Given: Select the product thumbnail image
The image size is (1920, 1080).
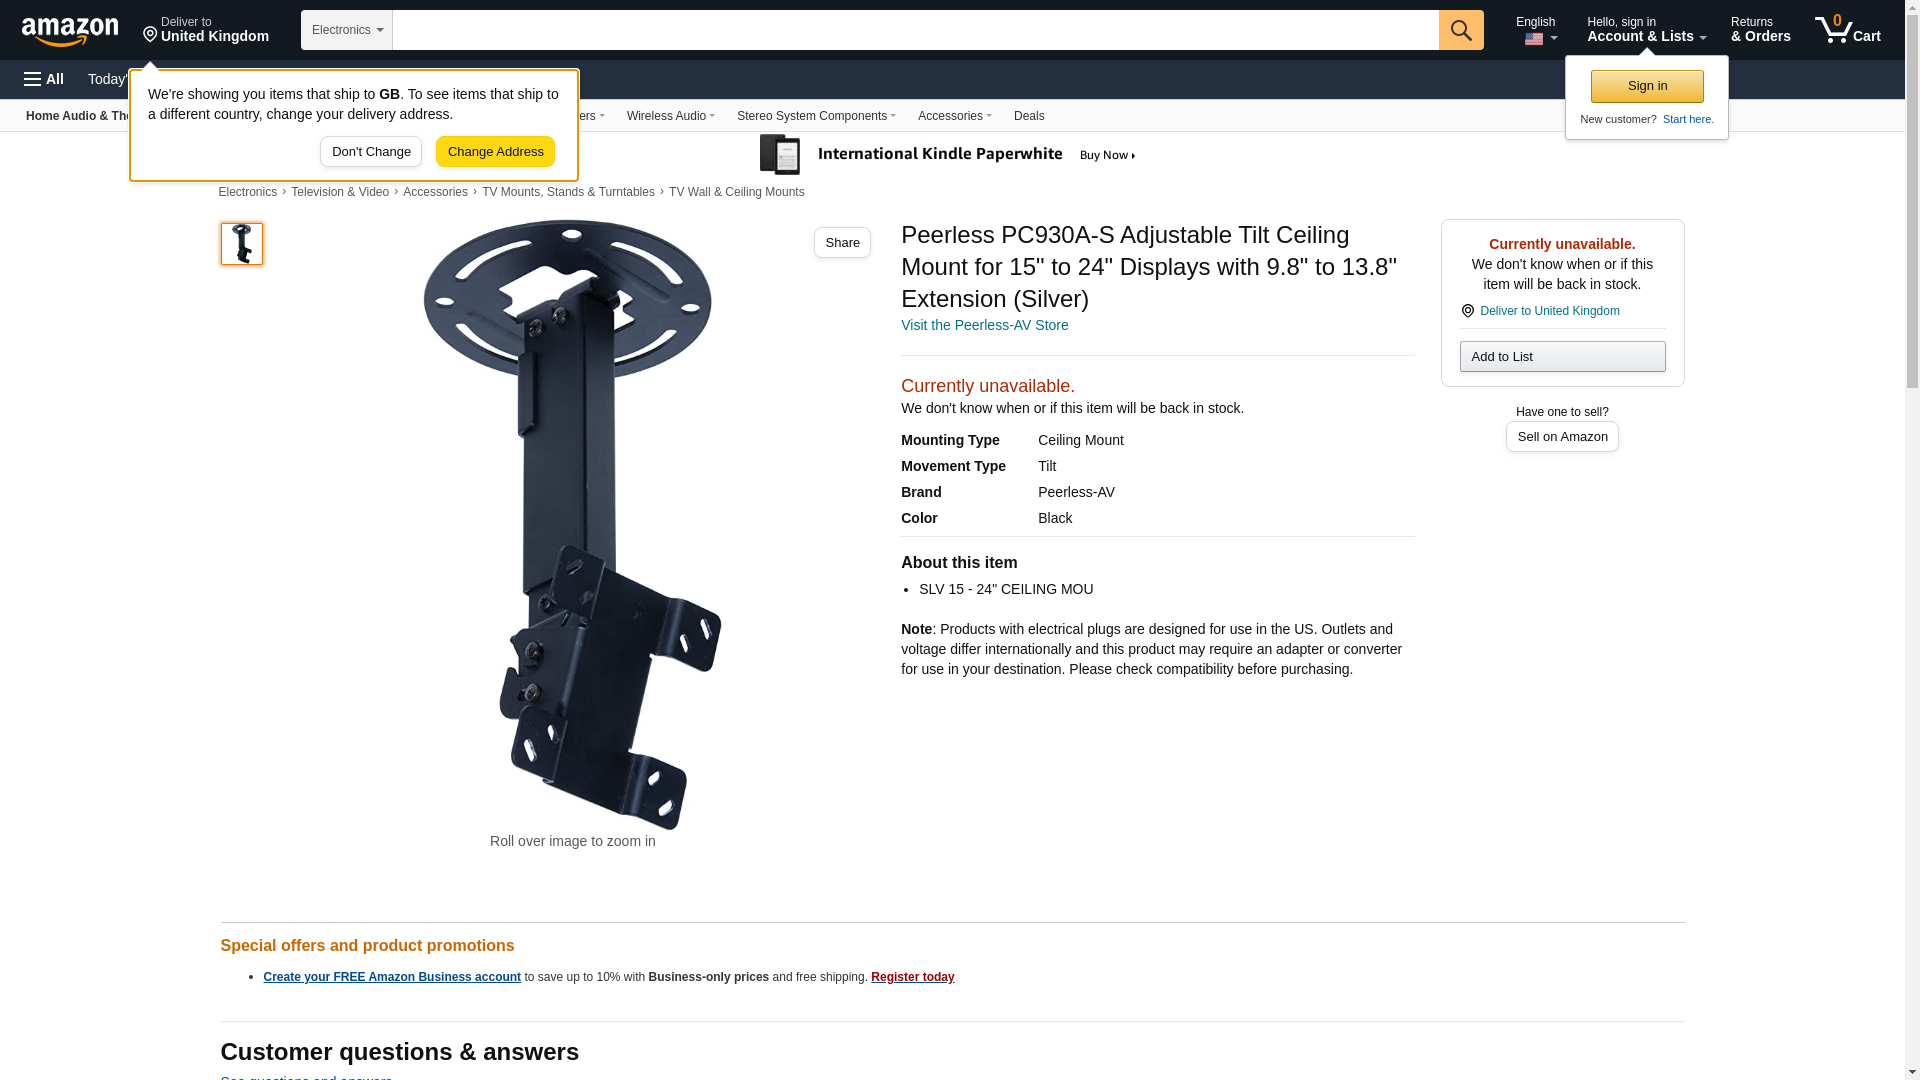Looking at the screenshot, I should [242, 244].
